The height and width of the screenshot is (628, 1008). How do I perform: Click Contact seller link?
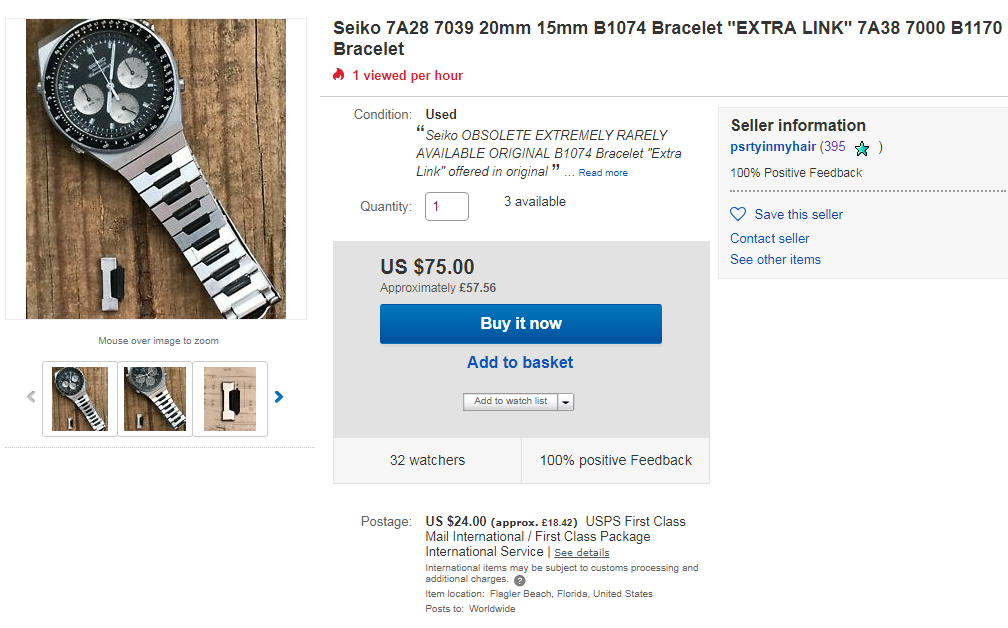click(x=770, y=238)
